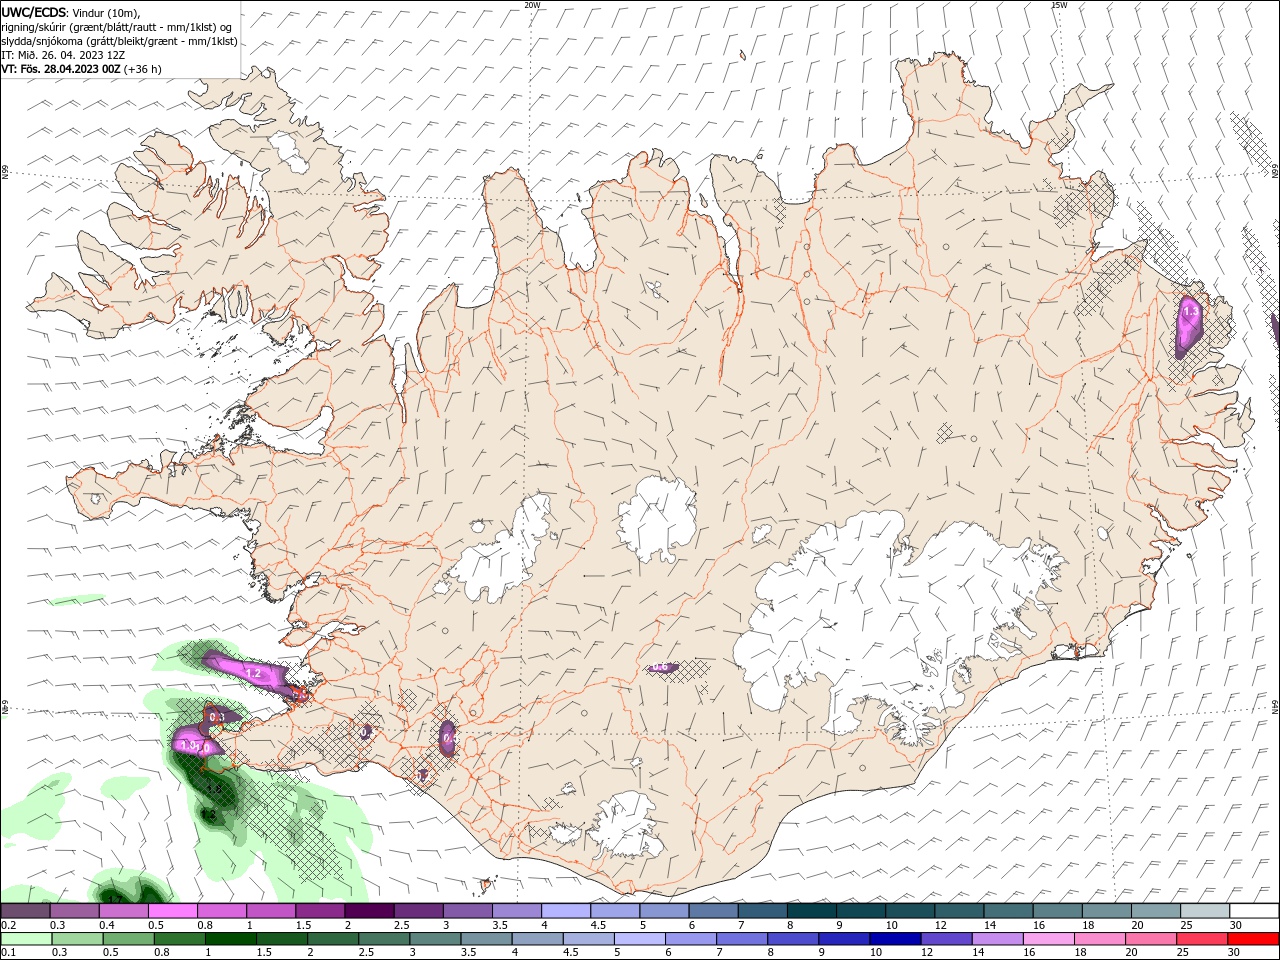Image resolution: width=1280 pixels, height=960 pixels.
Task: Click the darkest green rain legend swatch
Action: coord(230,939)
